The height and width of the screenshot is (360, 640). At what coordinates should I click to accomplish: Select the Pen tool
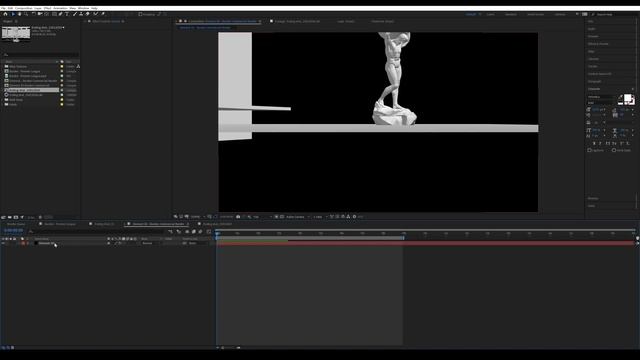pyautogui.click(x=60, y=14)
